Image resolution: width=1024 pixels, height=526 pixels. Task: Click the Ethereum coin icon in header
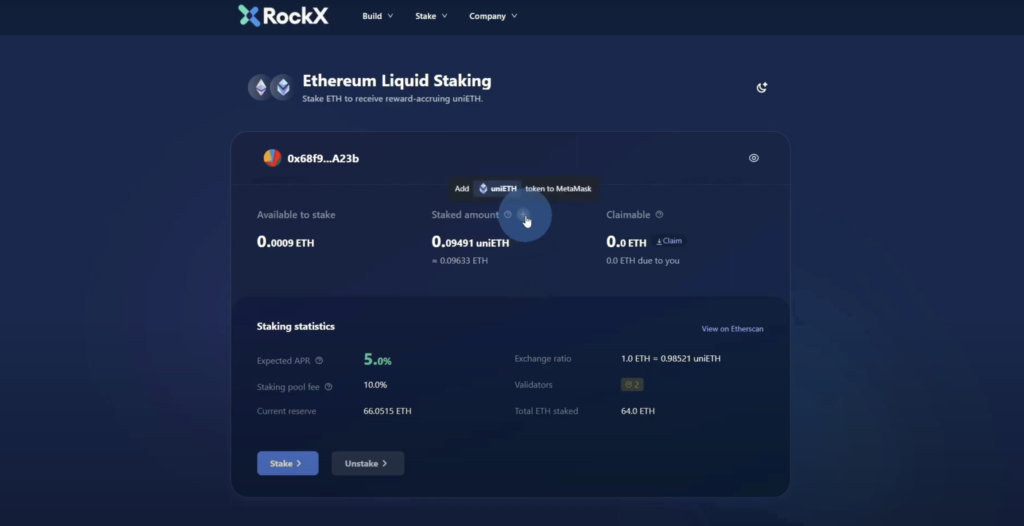coord(260,88)
